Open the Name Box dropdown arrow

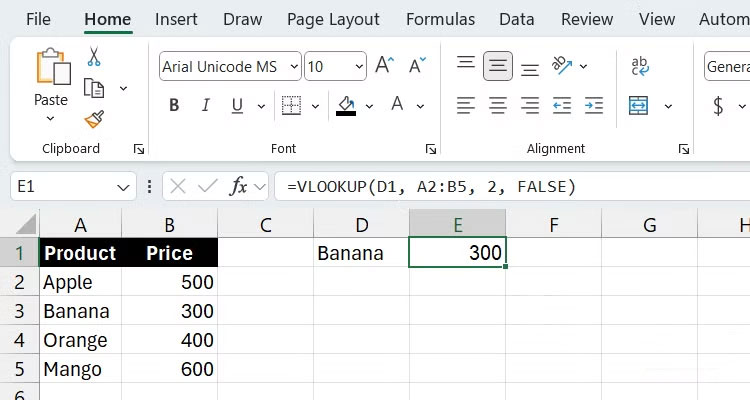(x=124, y=187)
